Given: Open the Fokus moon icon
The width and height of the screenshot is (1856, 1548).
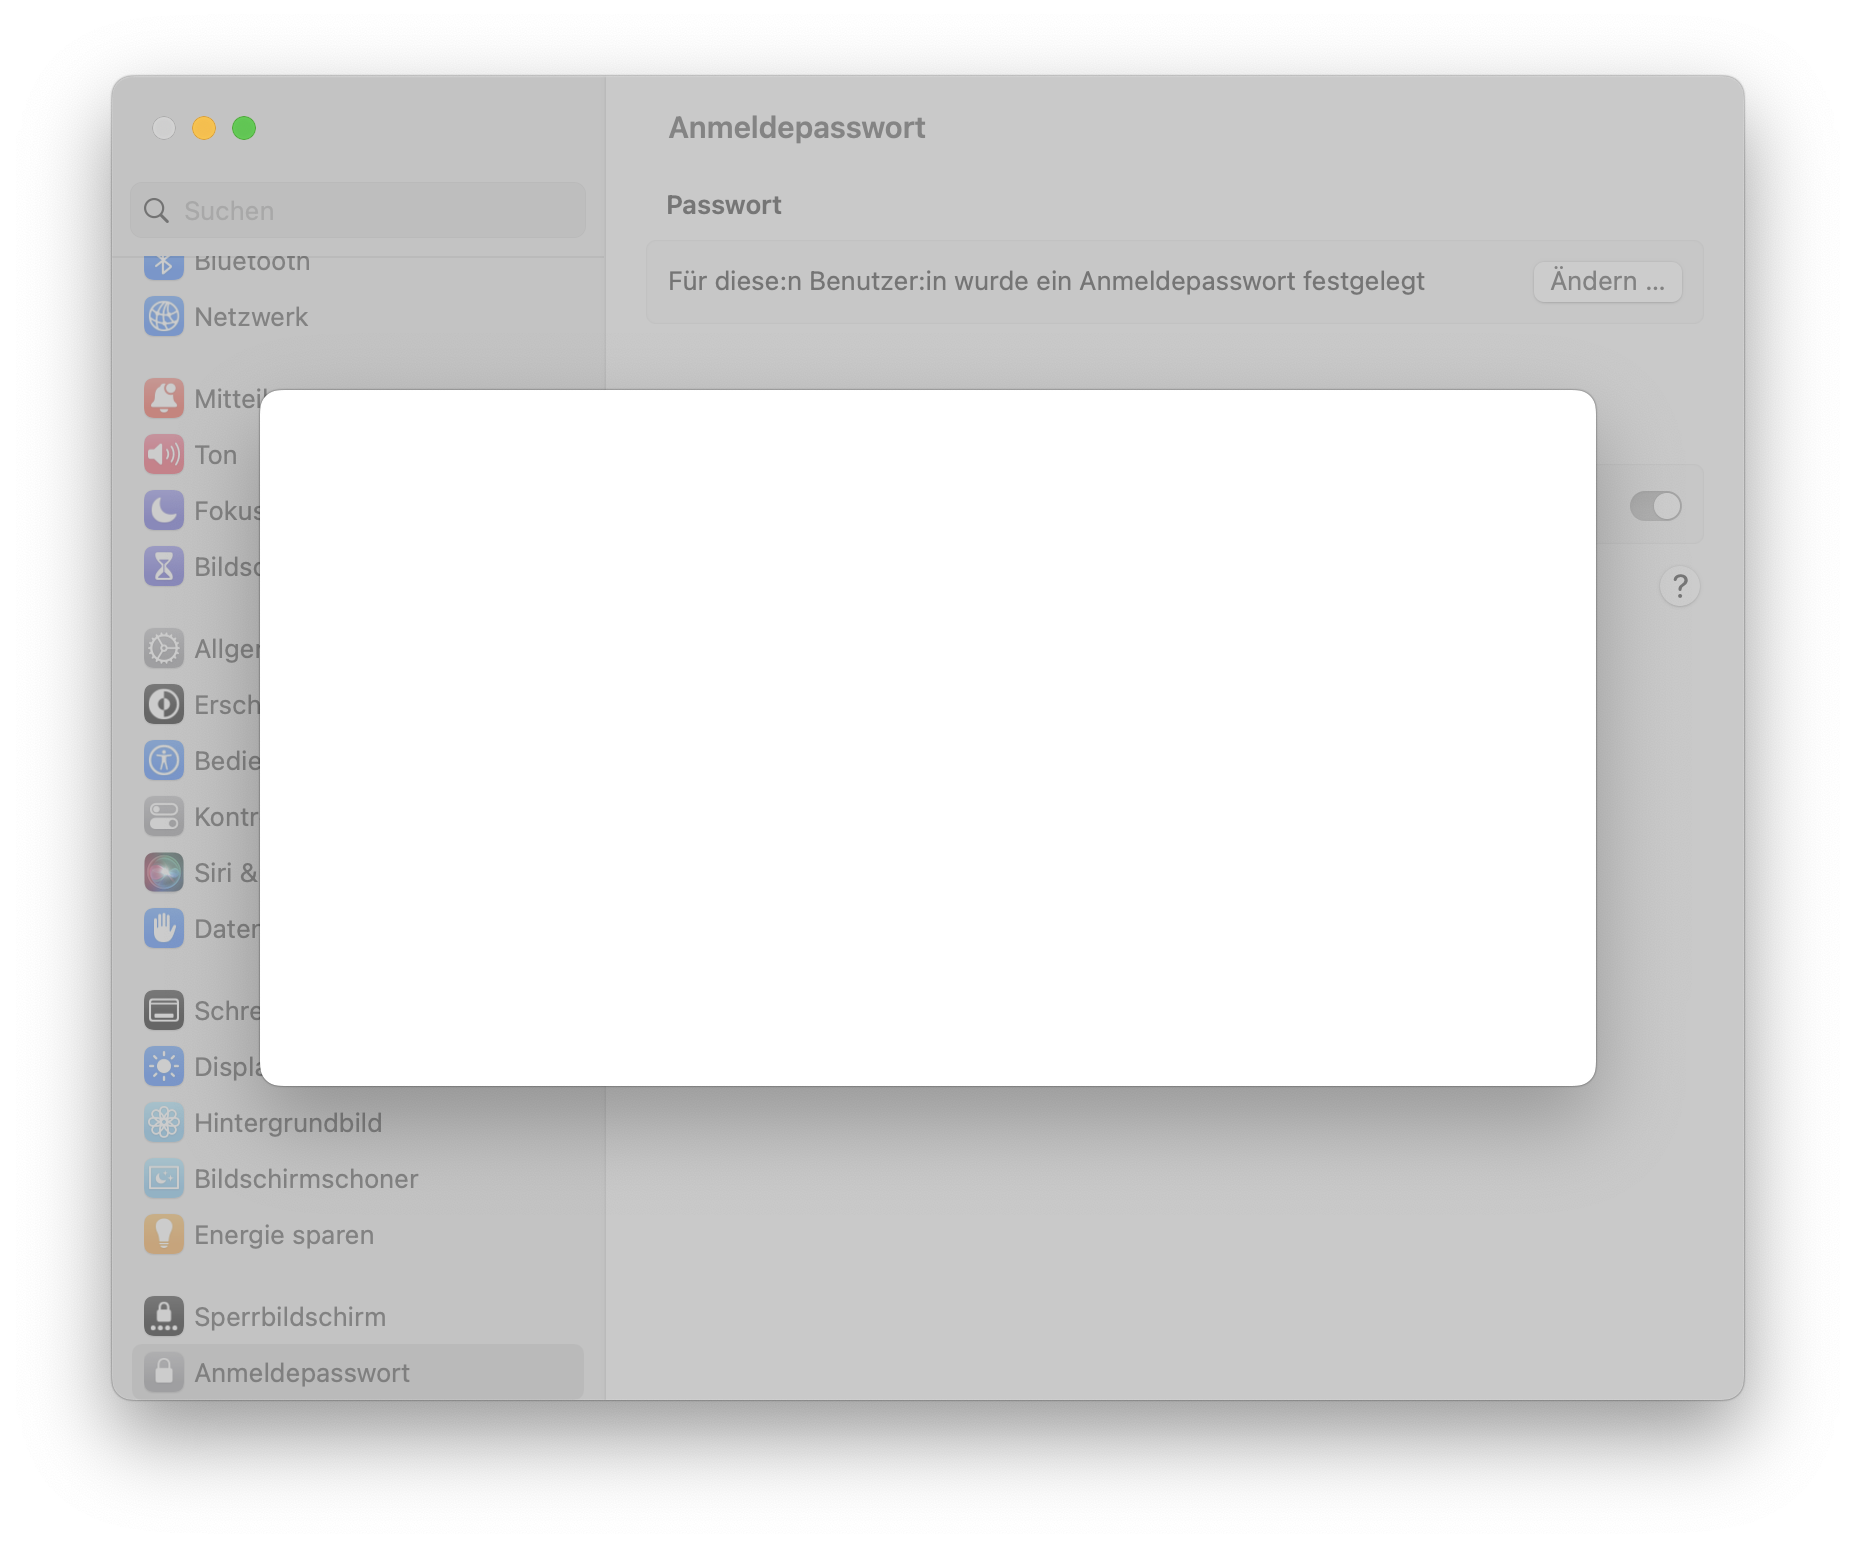Looking at the screenshot, I should [164, 511].
